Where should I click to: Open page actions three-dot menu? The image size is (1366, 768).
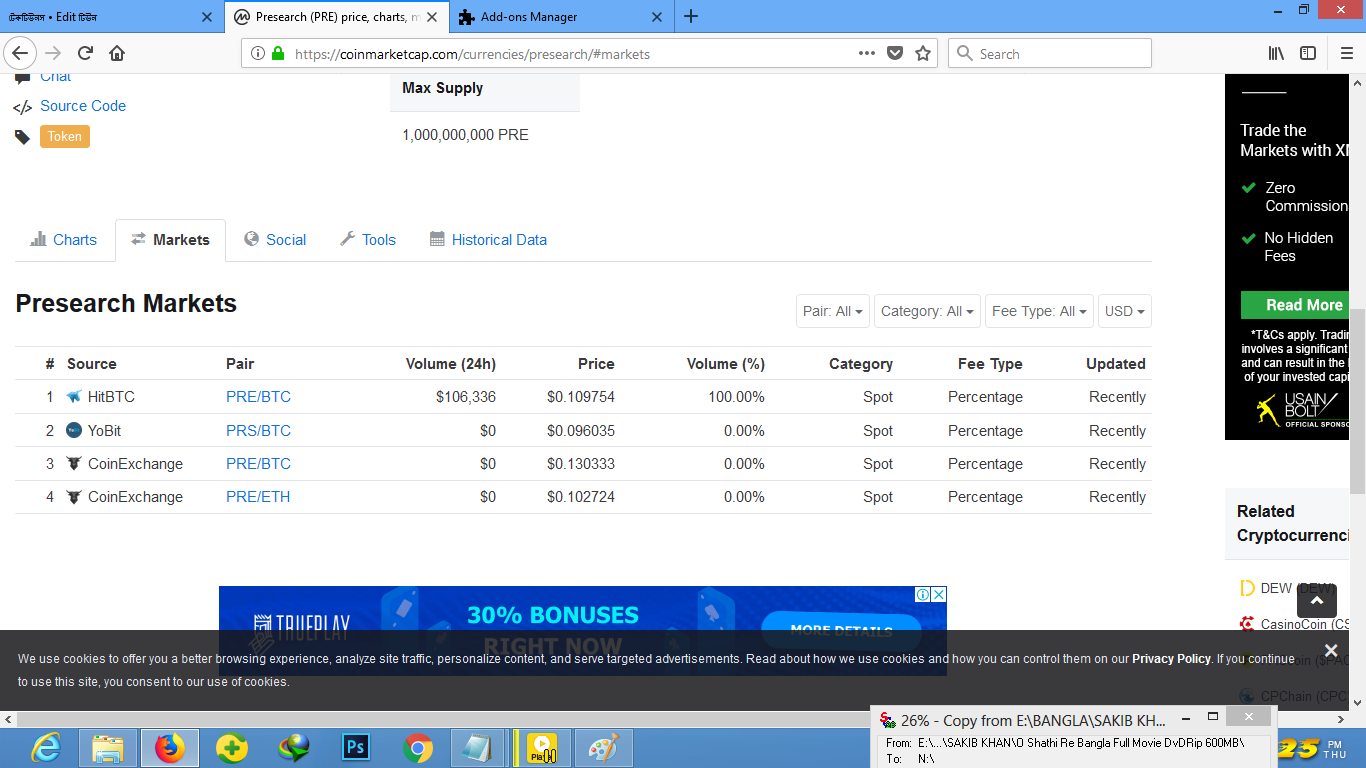[867, 53]
